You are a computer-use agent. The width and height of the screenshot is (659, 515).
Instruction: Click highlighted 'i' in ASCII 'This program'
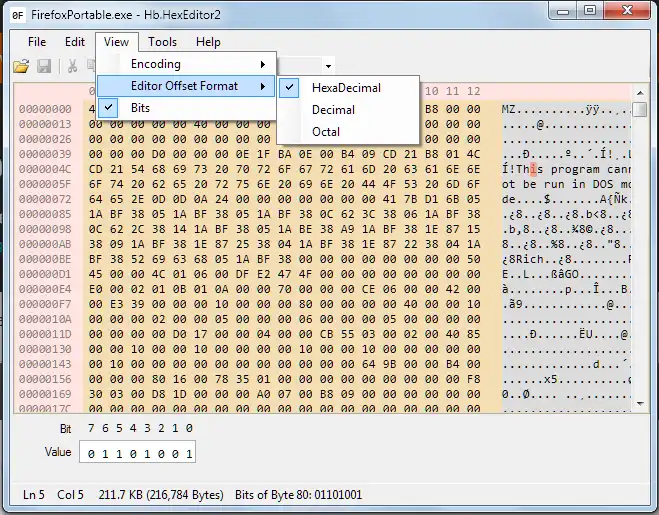[533, 169]
